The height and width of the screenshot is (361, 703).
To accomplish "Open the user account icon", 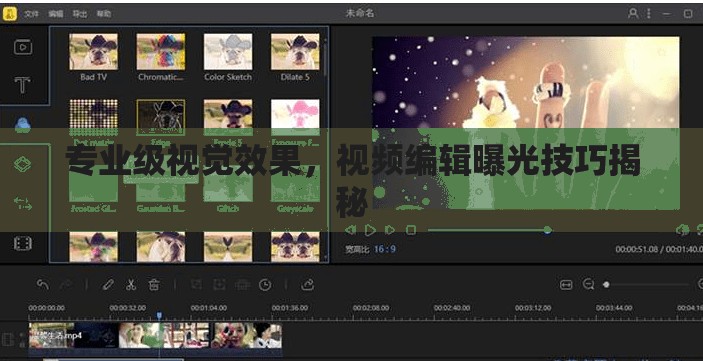I will pos(633,13).
